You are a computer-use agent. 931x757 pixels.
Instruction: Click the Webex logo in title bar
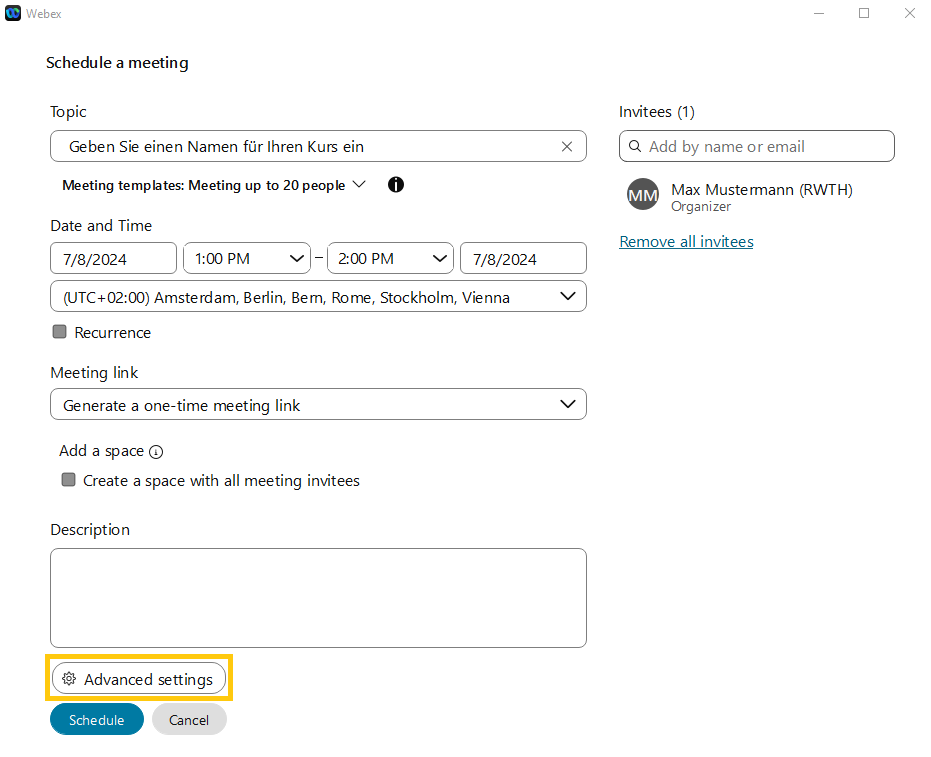13,13
